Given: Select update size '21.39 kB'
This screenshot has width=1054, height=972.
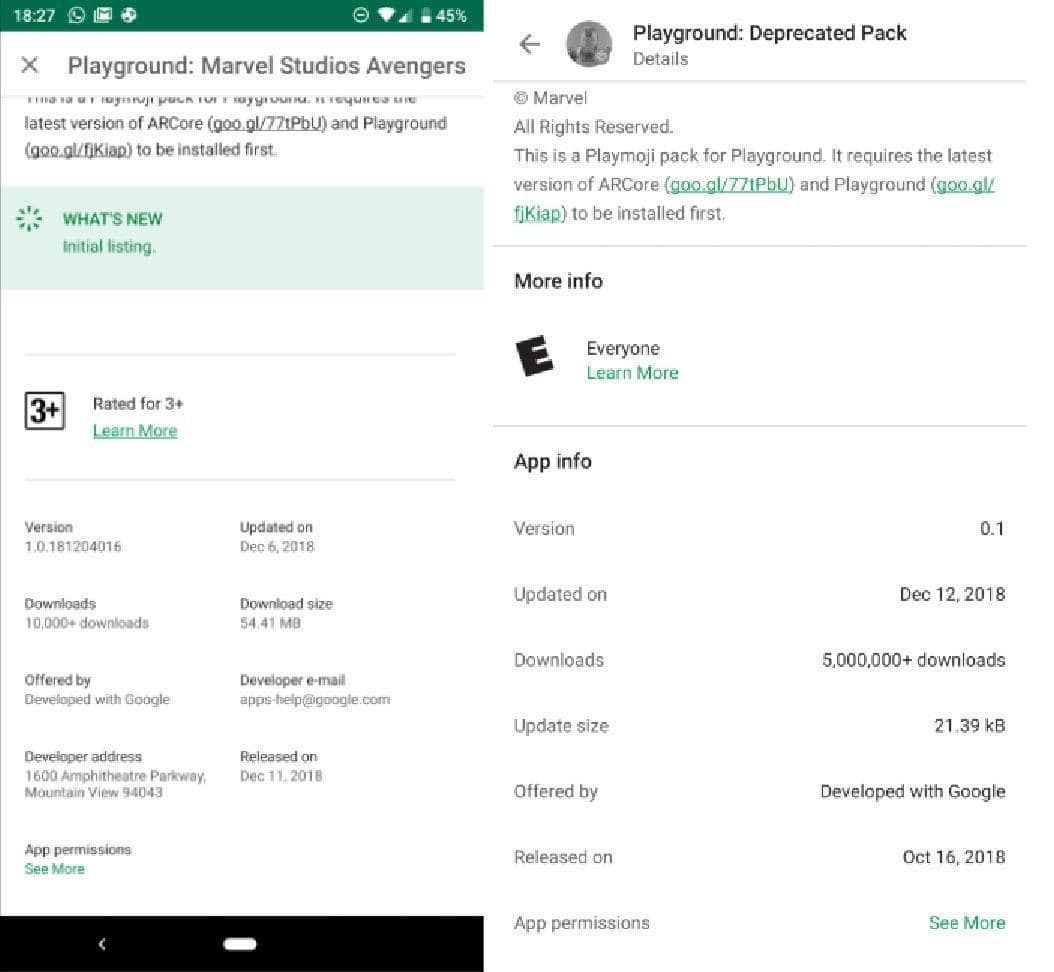Looking at the screenshot, I should pyautogui.click(x=970, y=726).
